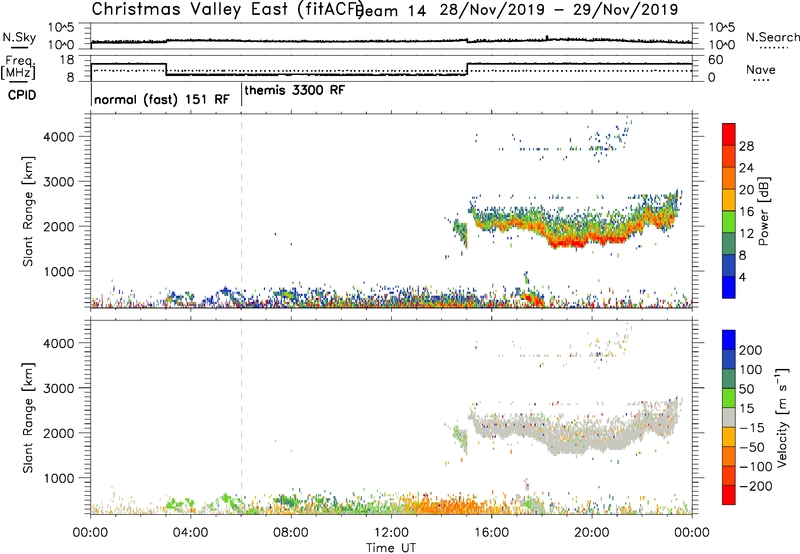Screen dimensions: 800x554
Task: Click the "N.Sky" legend label
Action: [19, 37]
